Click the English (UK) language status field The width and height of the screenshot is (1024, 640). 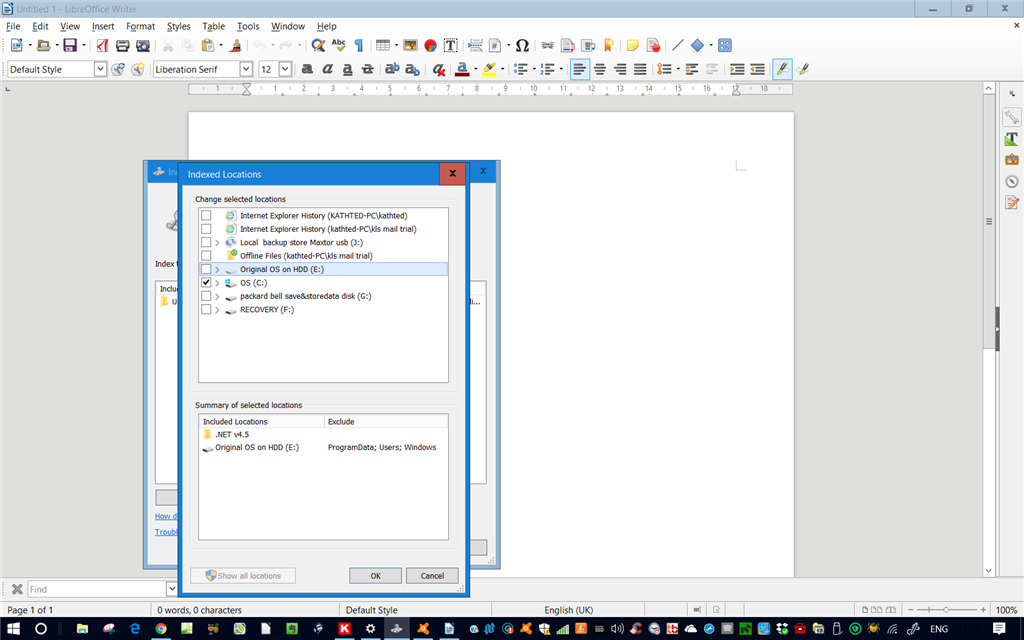[x=568, y=610]
